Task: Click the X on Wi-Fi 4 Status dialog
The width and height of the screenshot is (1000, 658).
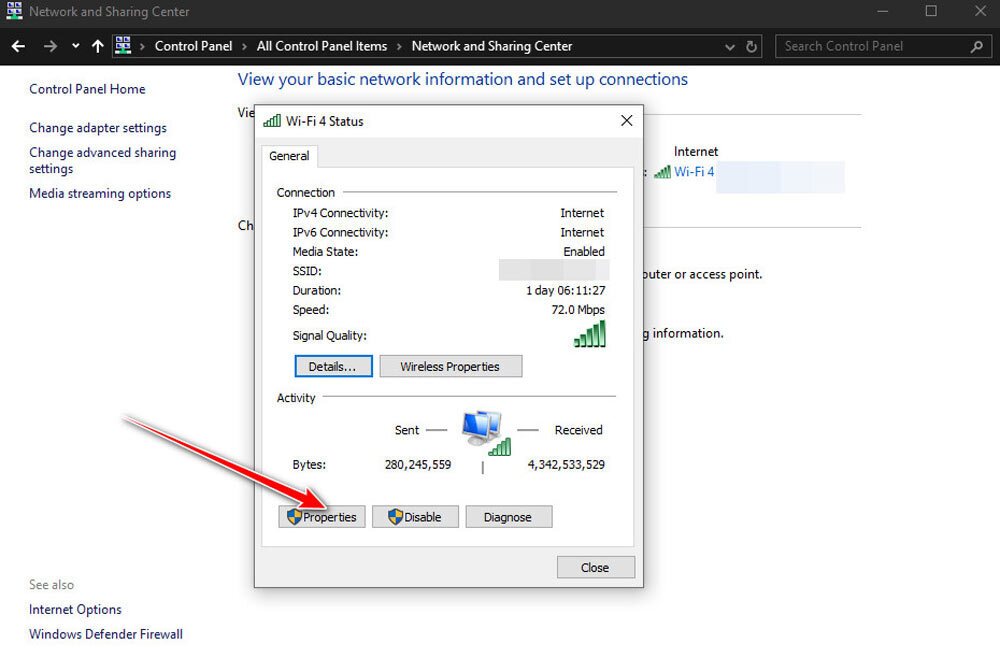Action: [x=627, y=121]
